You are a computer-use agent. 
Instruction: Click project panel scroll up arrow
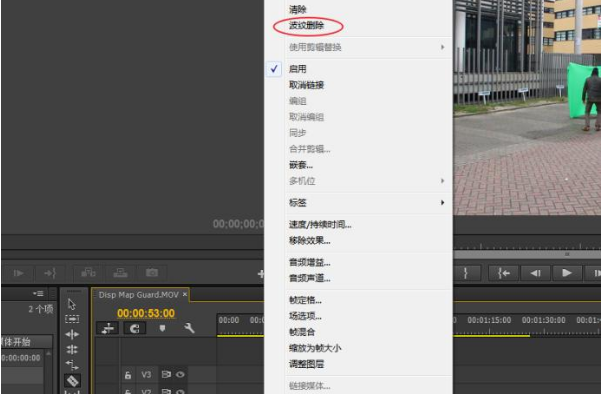(49, 353)
